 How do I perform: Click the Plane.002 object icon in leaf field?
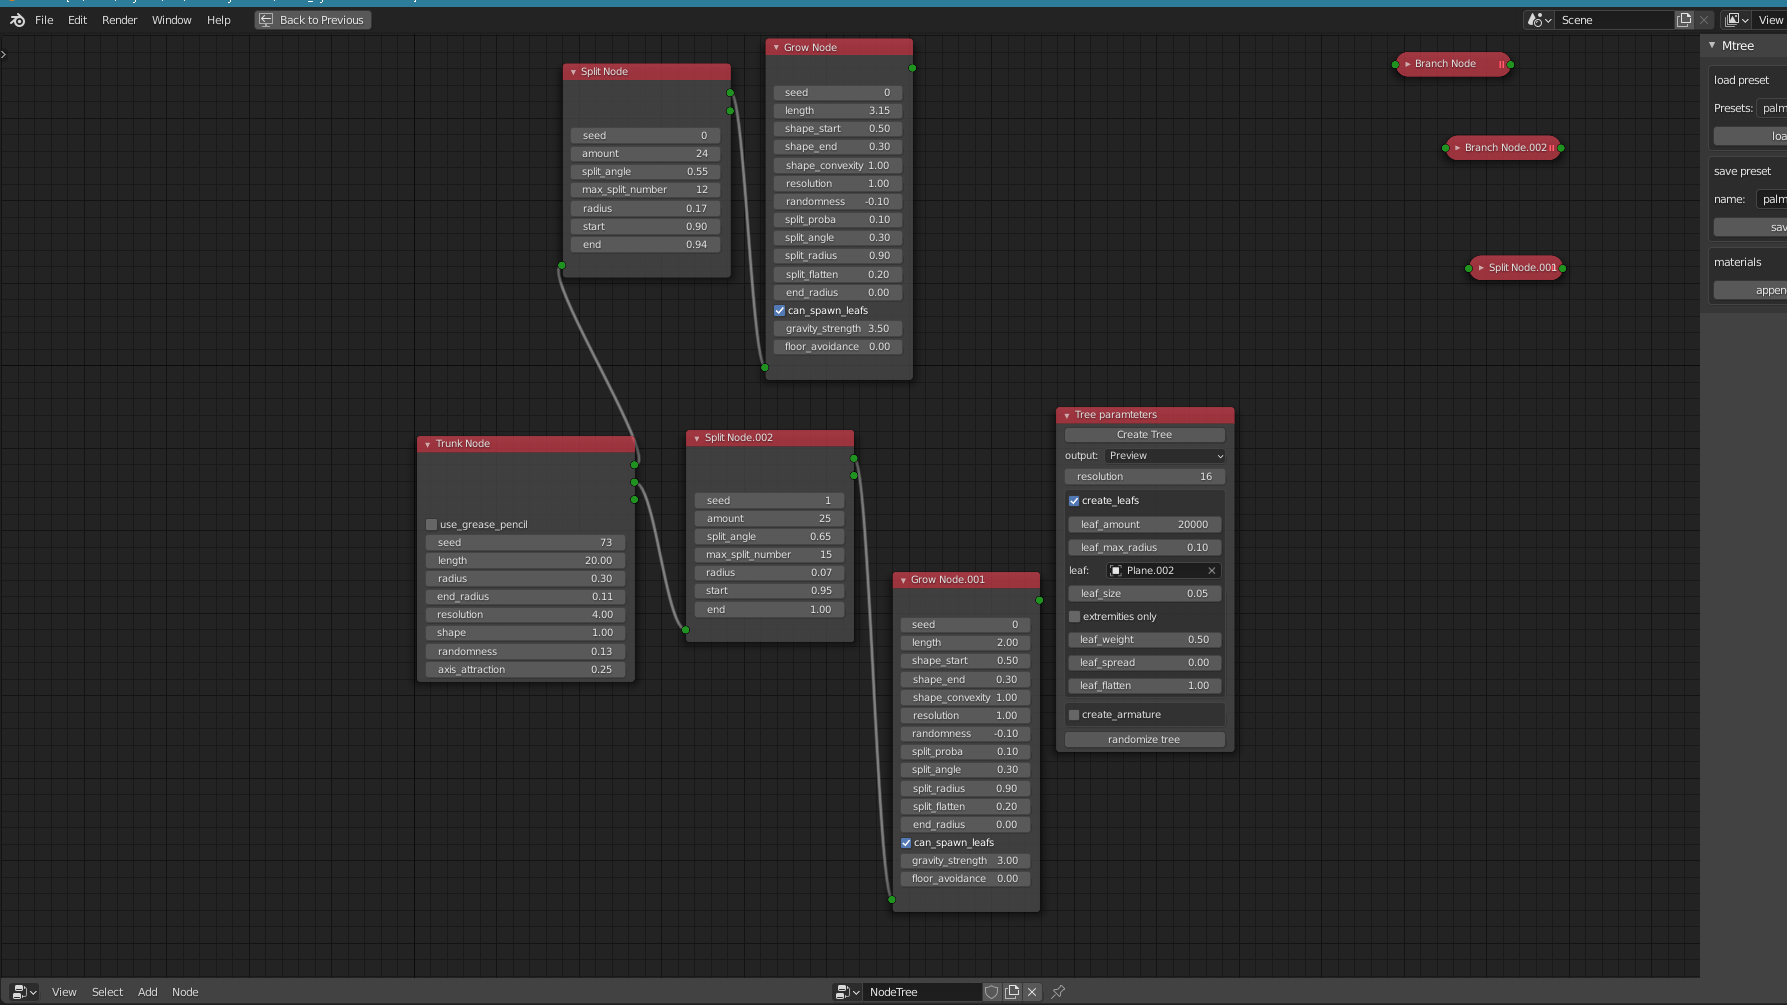click(x=1114, y=570)
